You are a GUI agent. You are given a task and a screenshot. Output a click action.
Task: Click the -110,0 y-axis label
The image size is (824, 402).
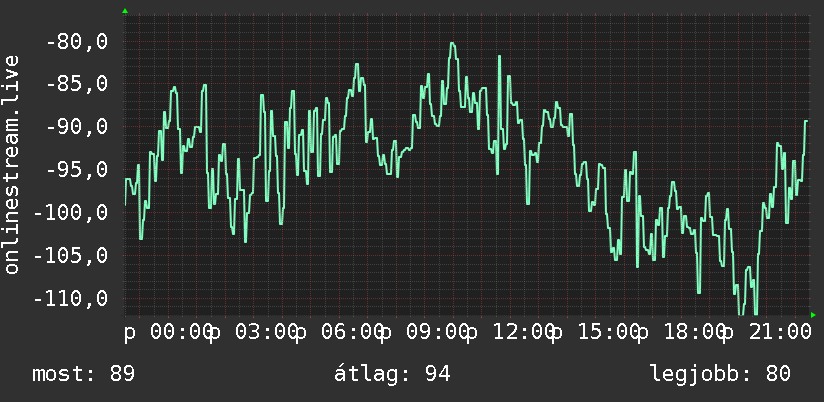71,298
